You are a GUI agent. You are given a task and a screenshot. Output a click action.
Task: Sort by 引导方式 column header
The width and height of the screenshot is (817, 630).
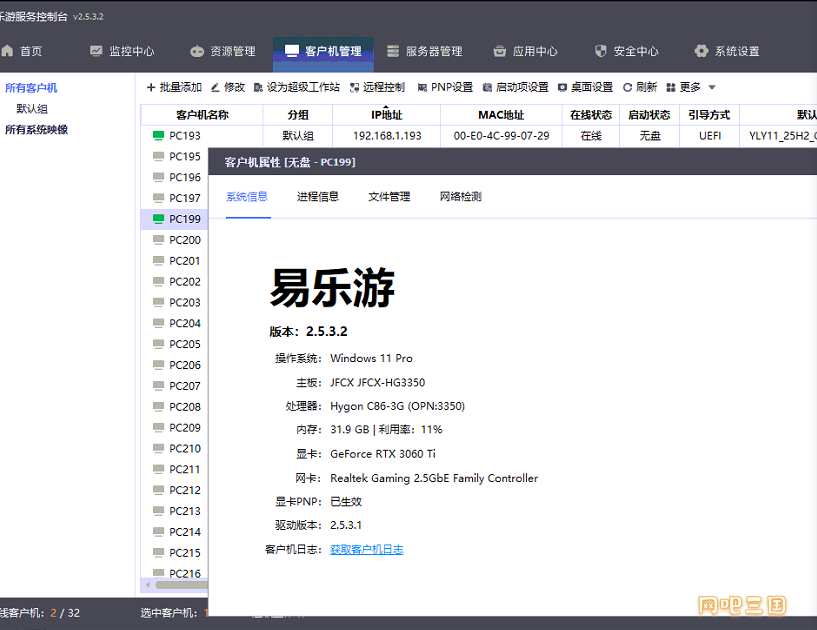click(709, 115)
